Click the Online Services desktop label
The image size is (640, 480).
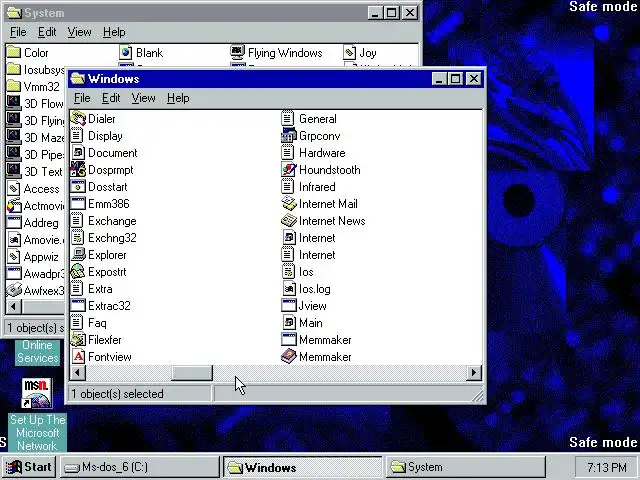pos(38,351)
